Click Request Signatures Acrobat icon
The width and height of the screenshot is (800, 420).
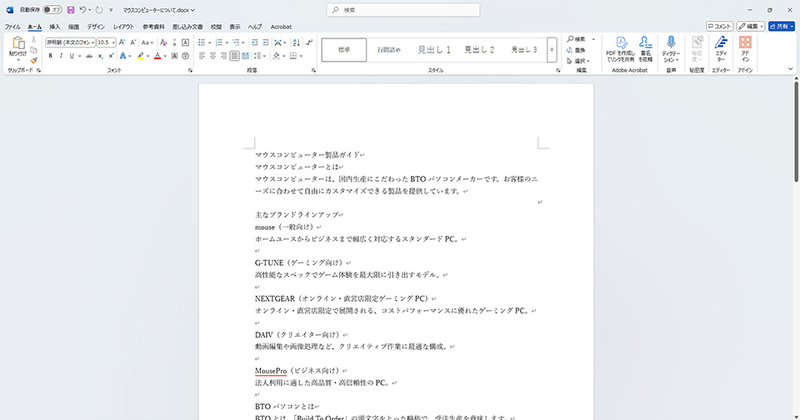coord(645,49)
